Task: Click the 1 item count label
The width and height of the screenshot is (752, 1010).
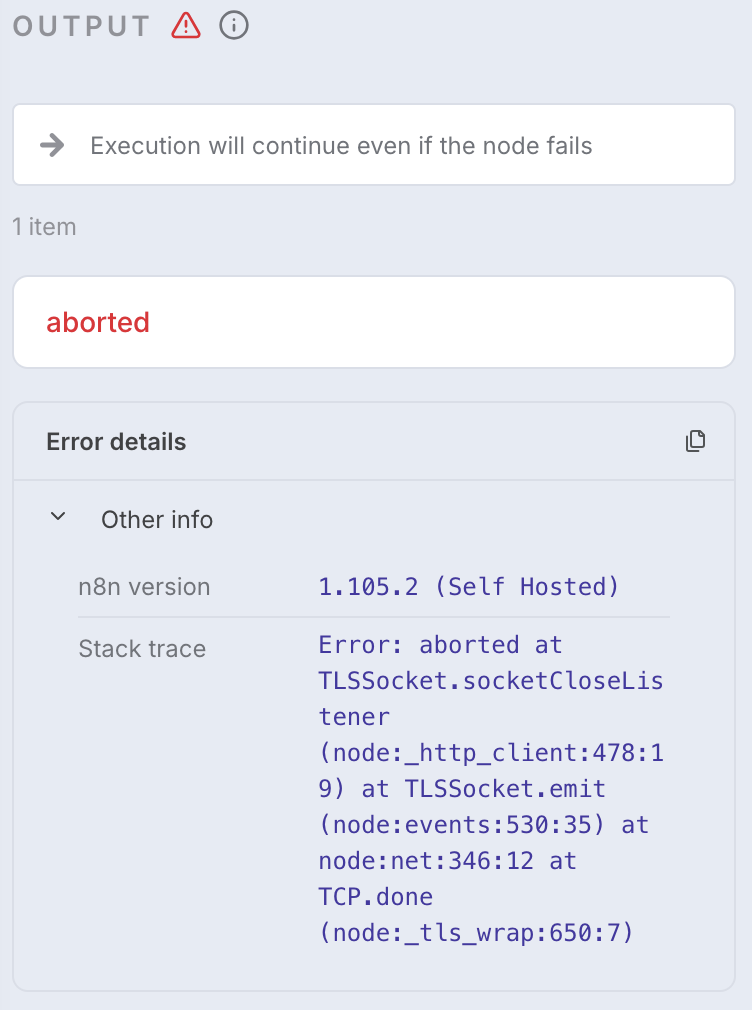Action: (44, 226)
